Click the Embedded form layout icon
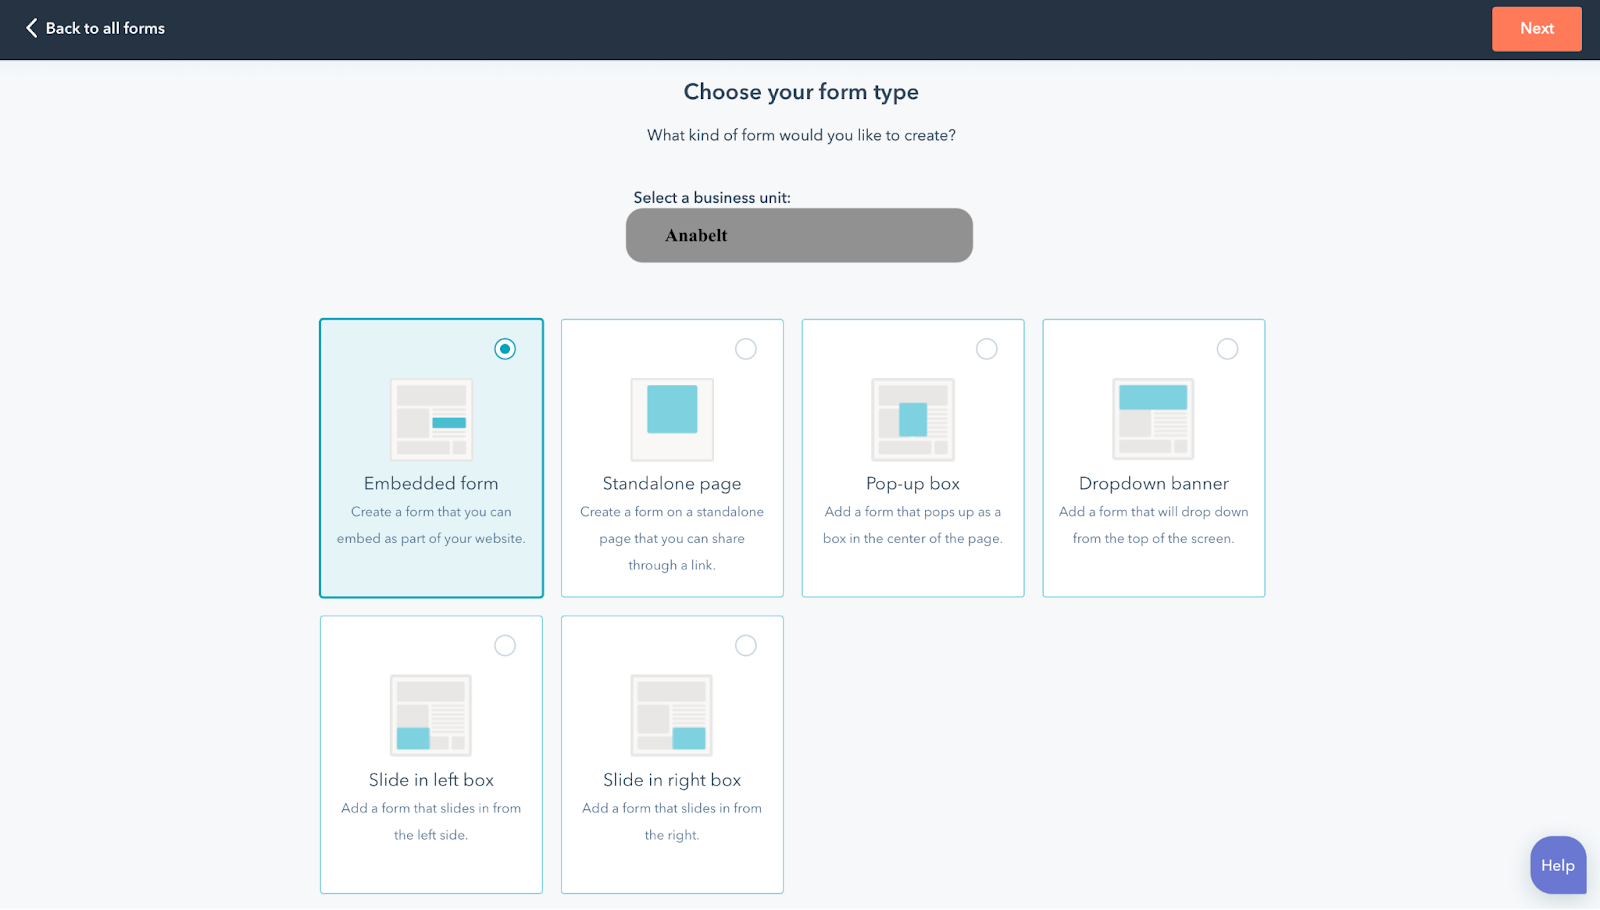This screenshot has width=1600, height=910. (431, 419)
